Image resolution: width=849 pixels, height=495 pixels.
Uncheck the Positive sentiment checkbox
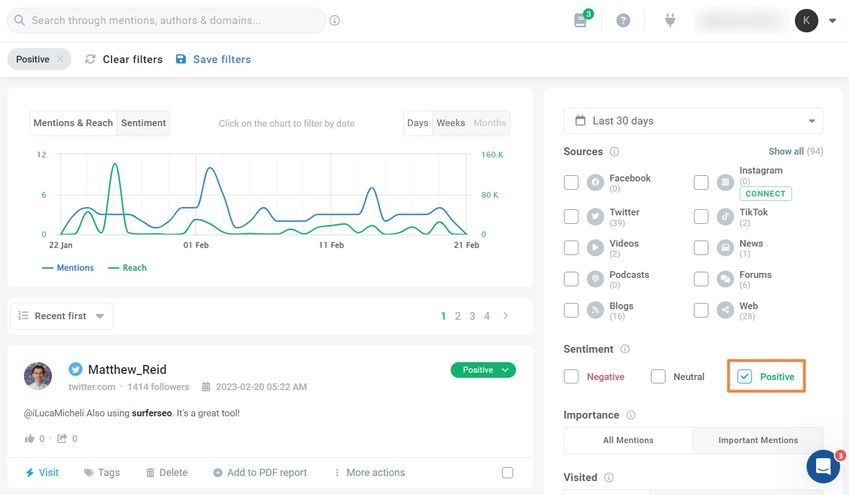coord(744,376)
